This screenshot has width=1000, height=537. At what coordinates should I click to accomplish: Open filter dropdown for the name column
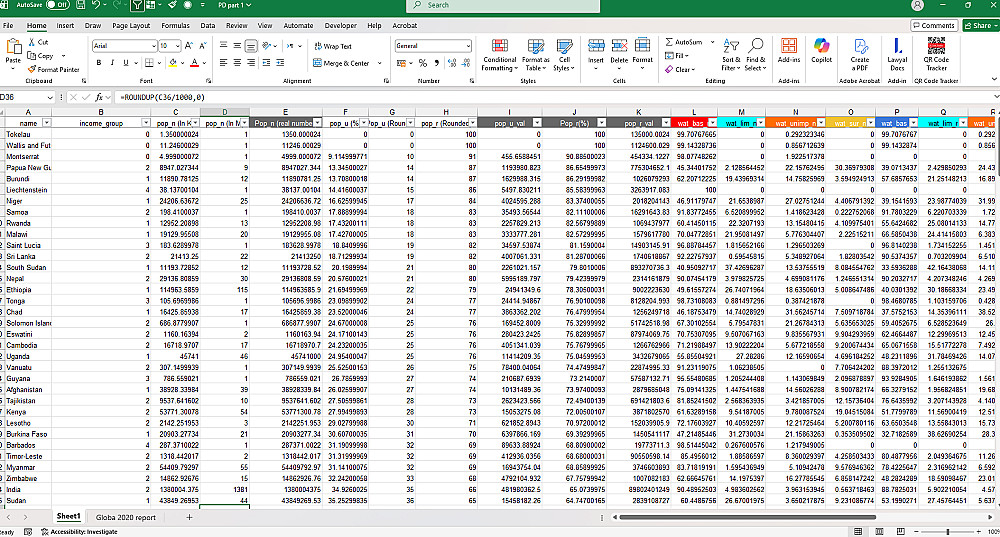[x=46, y=122]
